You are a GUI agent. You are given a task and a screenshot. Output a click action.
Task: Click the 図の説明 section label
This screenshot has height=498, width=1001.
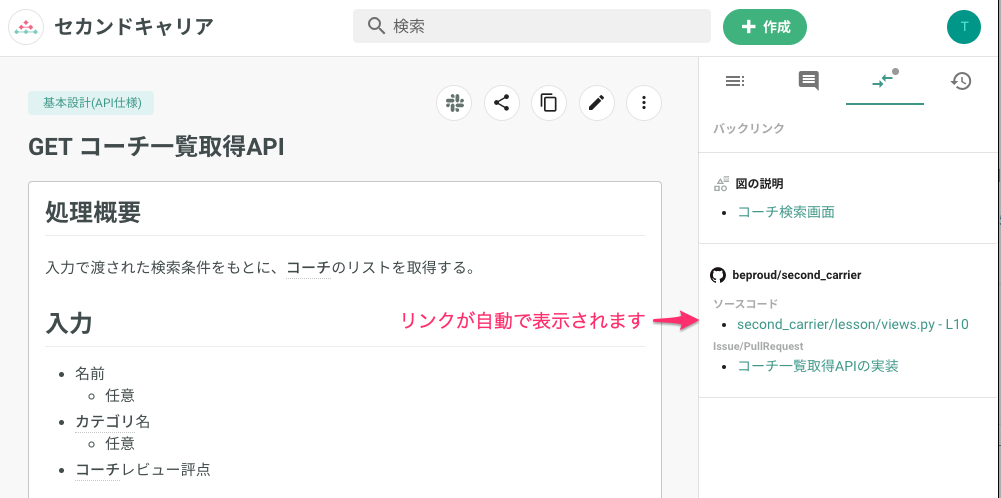[x=760, y=184]
